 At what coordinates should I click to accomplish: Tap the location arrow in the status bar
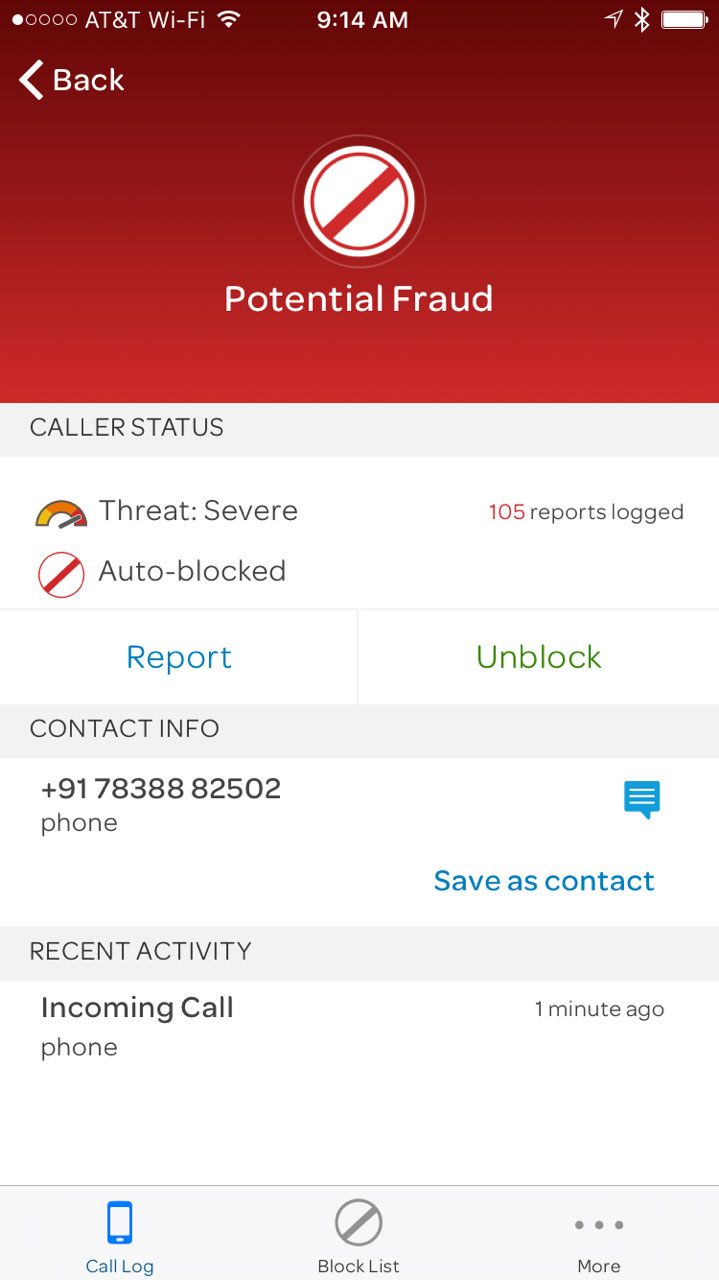click(x=612, y=17)
